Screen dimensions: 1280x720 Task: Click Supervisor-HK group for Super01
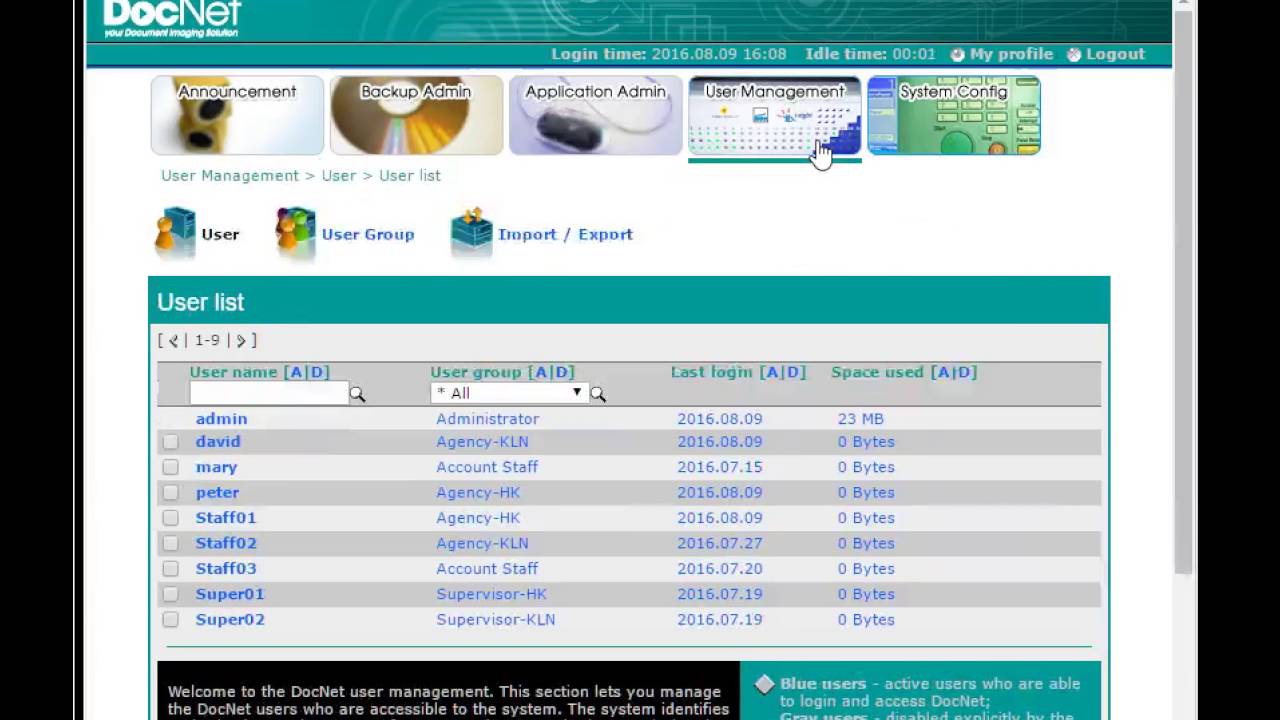pos(491,594)
